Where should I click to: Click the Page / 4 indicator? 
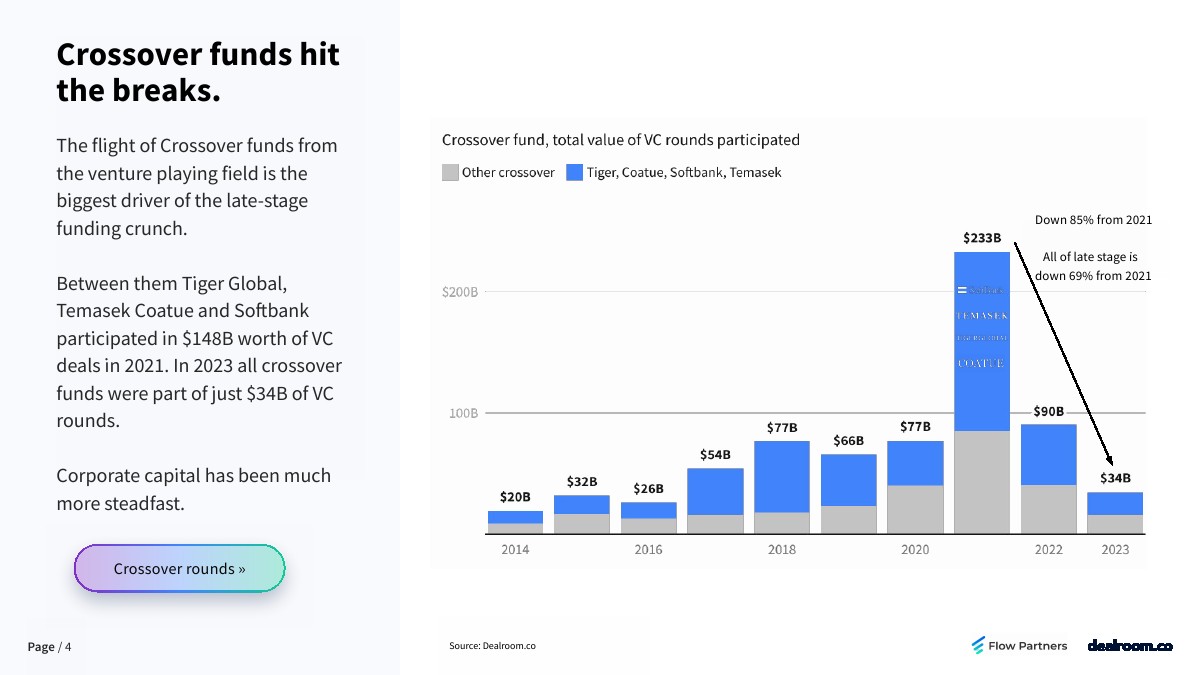49,647
